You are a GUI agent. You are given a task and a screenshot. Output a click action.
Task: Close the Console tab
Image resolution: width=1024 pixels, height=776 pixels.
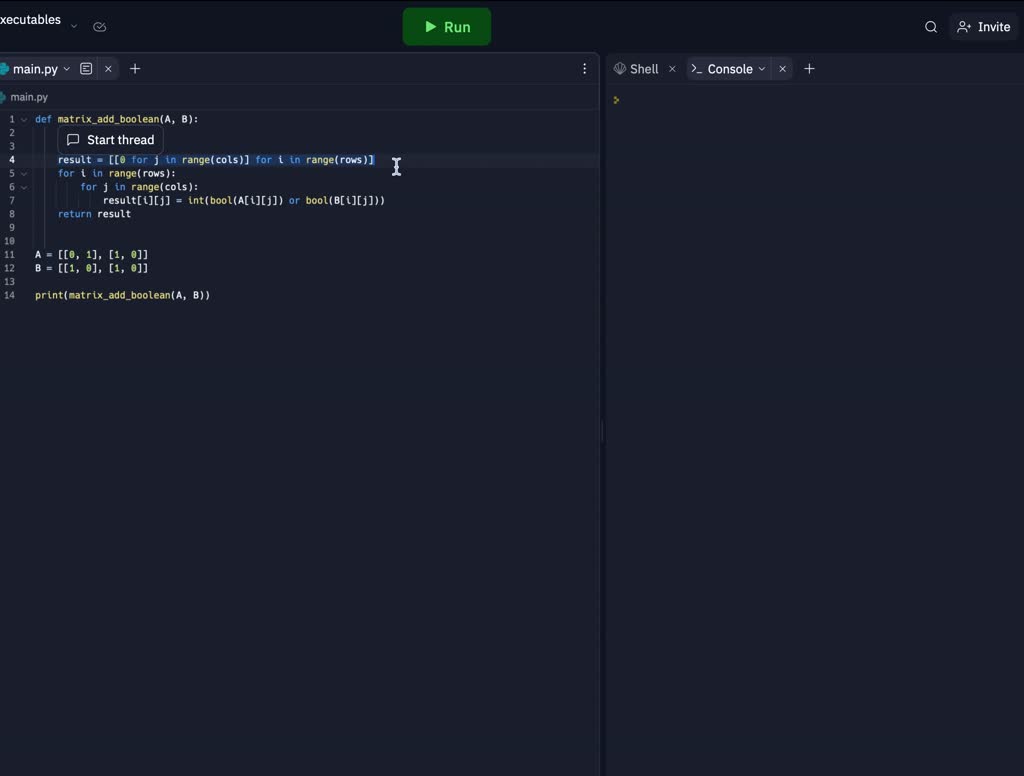782,69
